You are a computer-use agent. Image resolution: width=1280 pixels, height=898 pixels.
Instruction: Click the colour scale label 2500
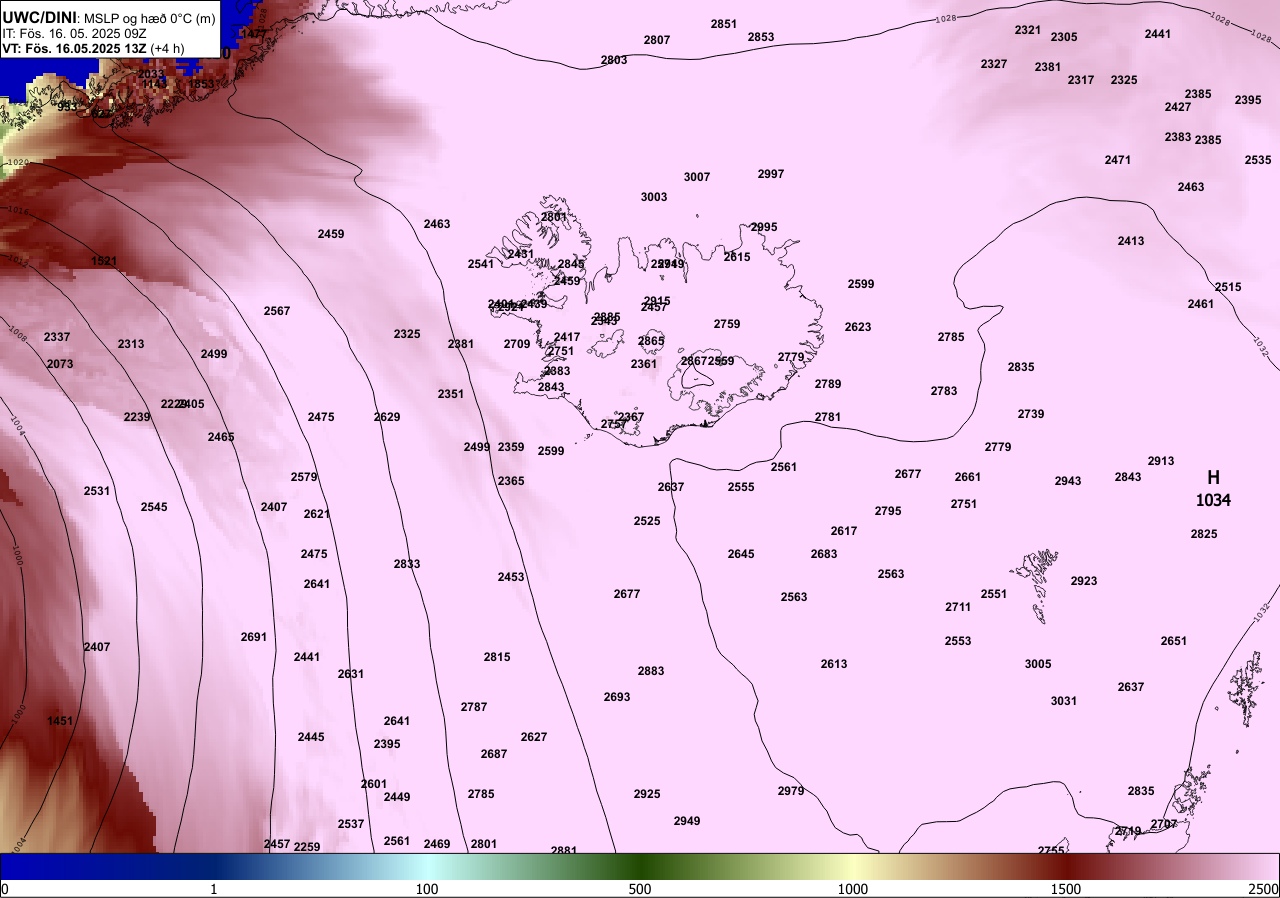coord(1263,889)
